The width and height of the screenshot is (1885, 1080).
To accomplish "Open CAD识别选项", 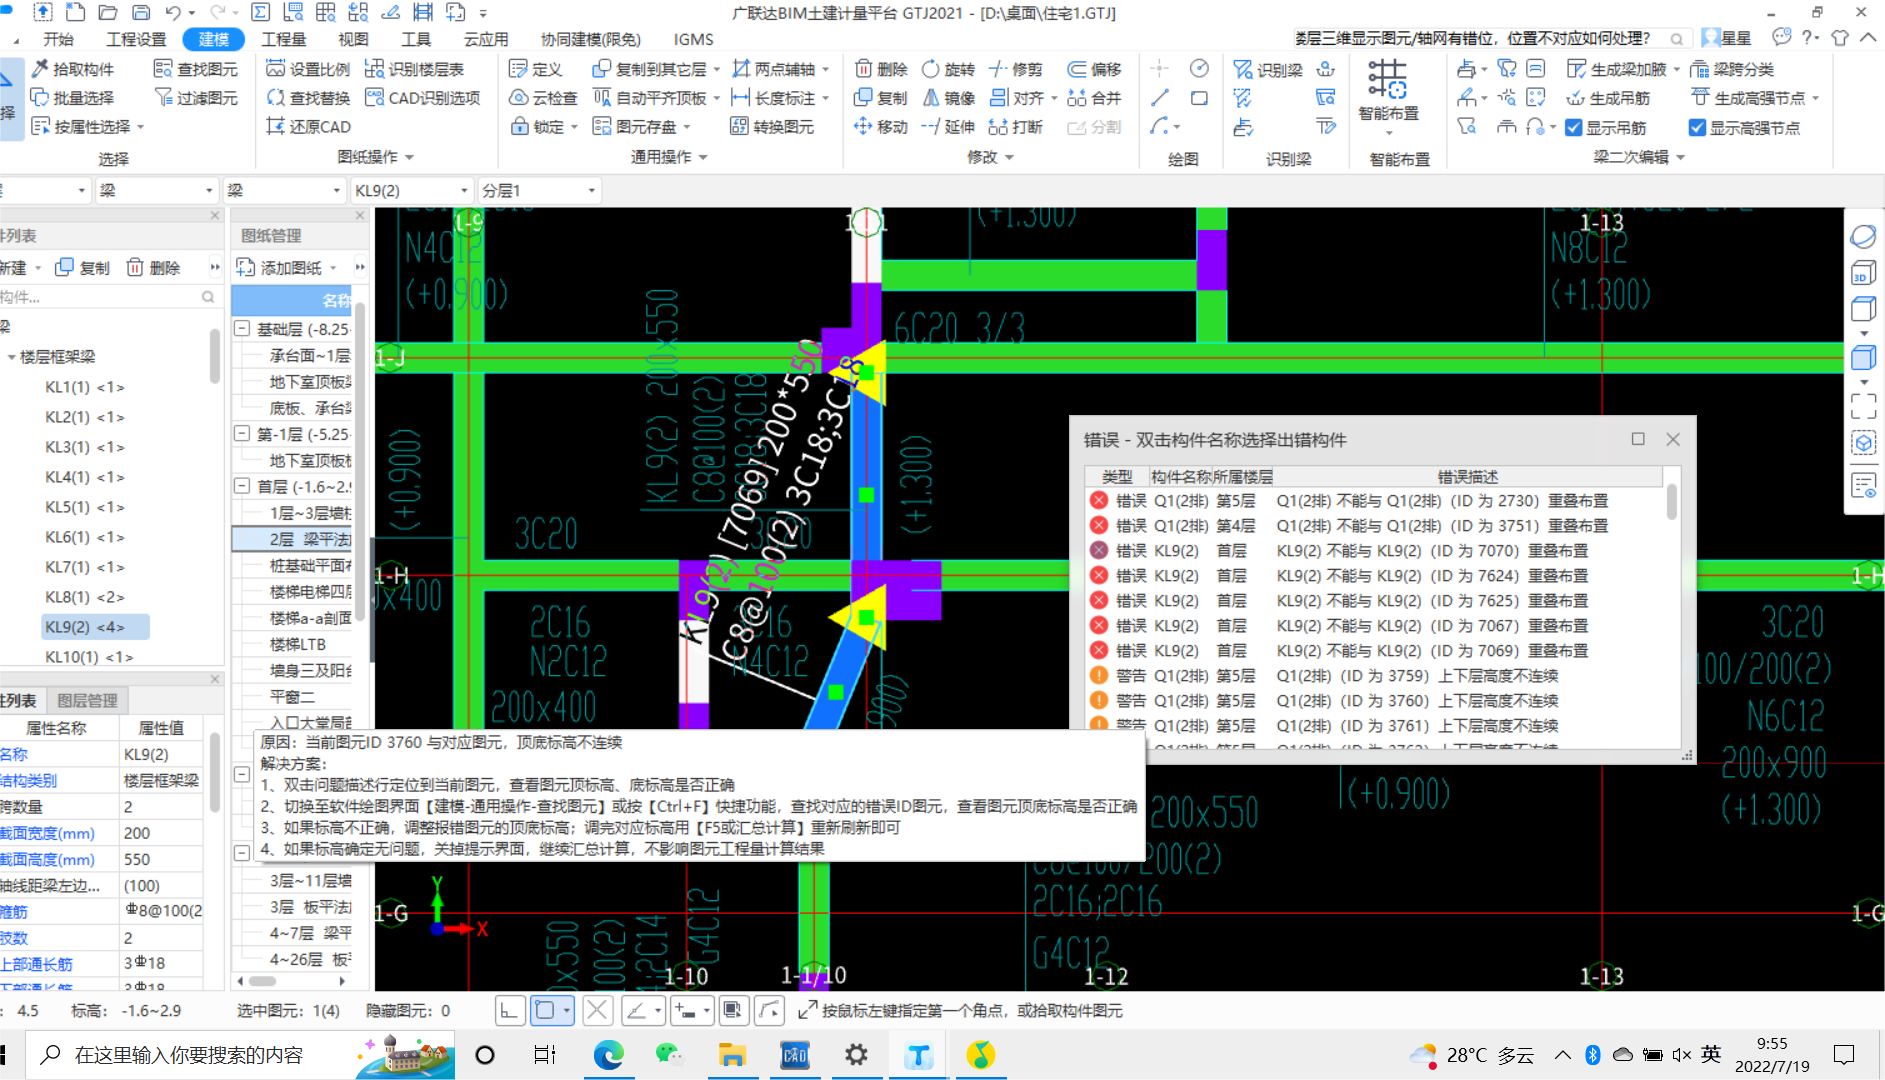I will 422,98.
